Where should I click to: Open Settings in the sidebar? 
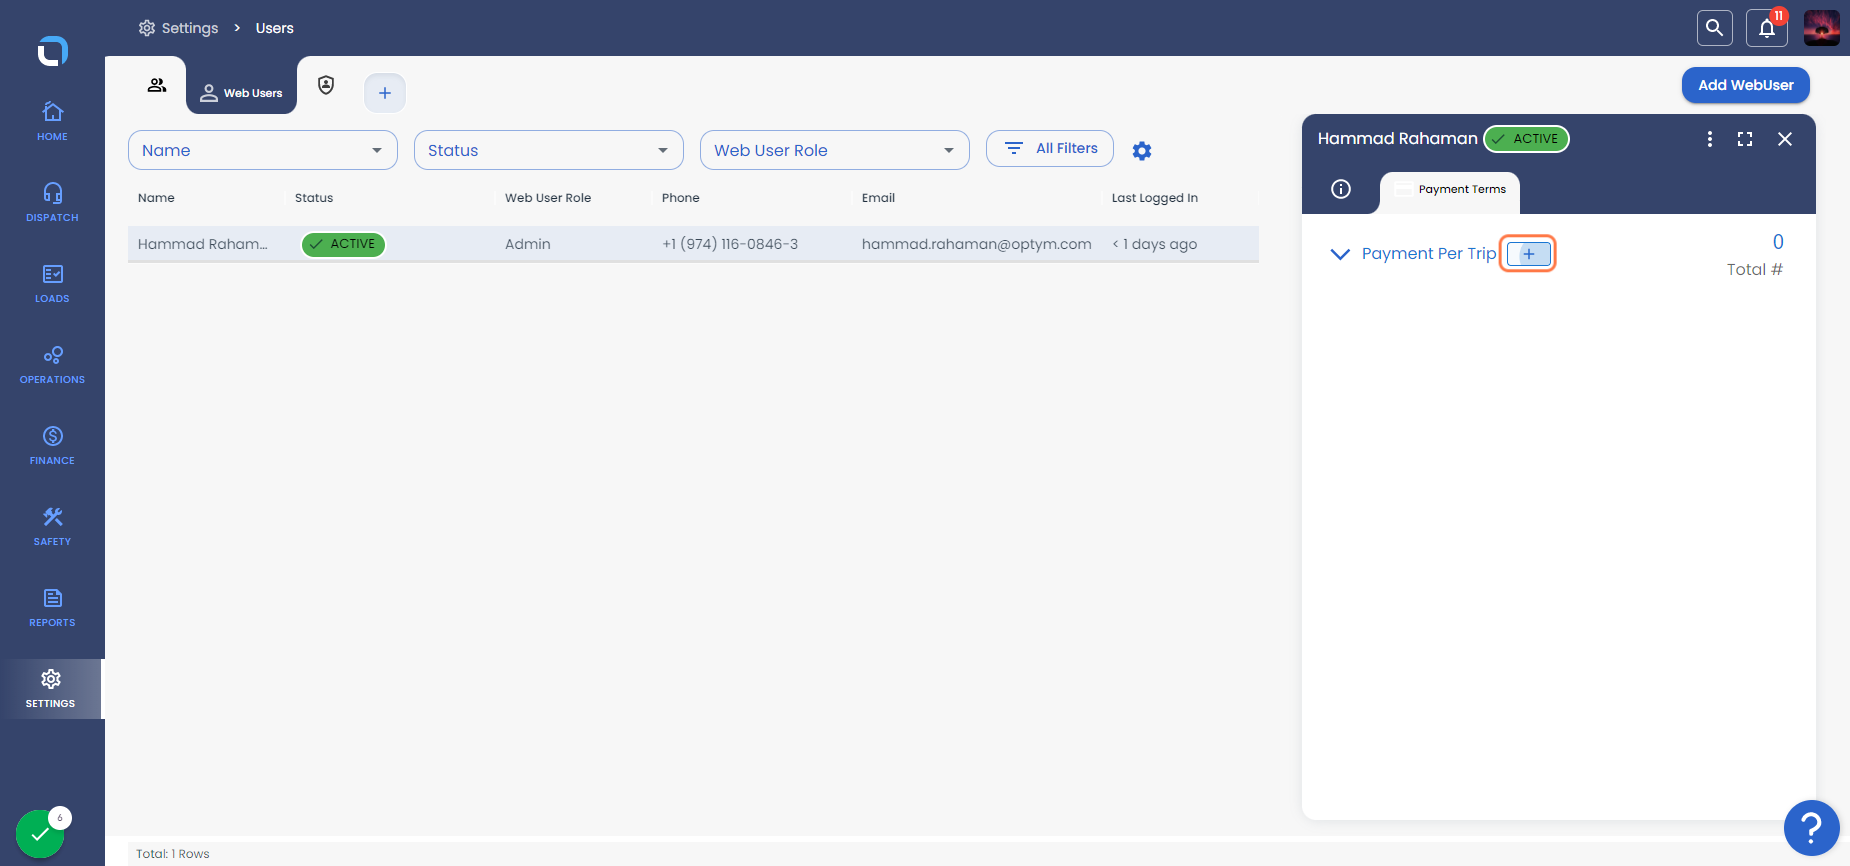coord(51,689)
